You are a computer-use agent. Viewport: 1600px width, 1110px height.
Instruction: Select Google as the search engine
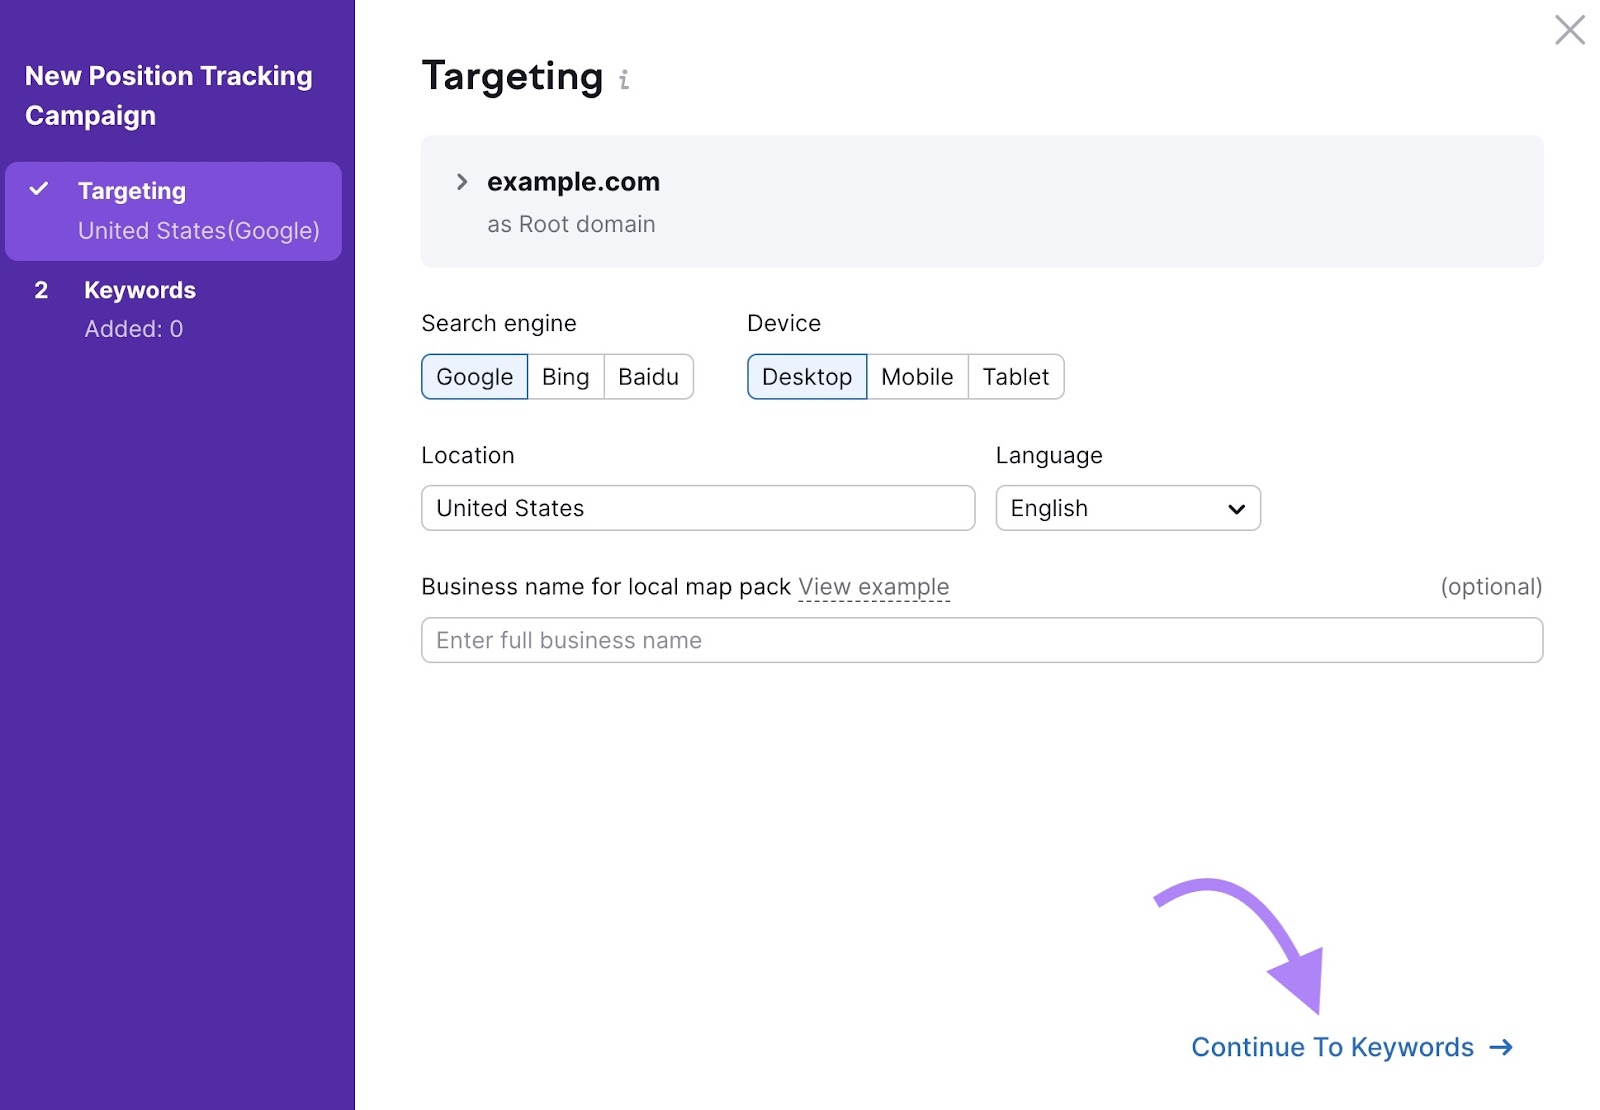(473, 377)
